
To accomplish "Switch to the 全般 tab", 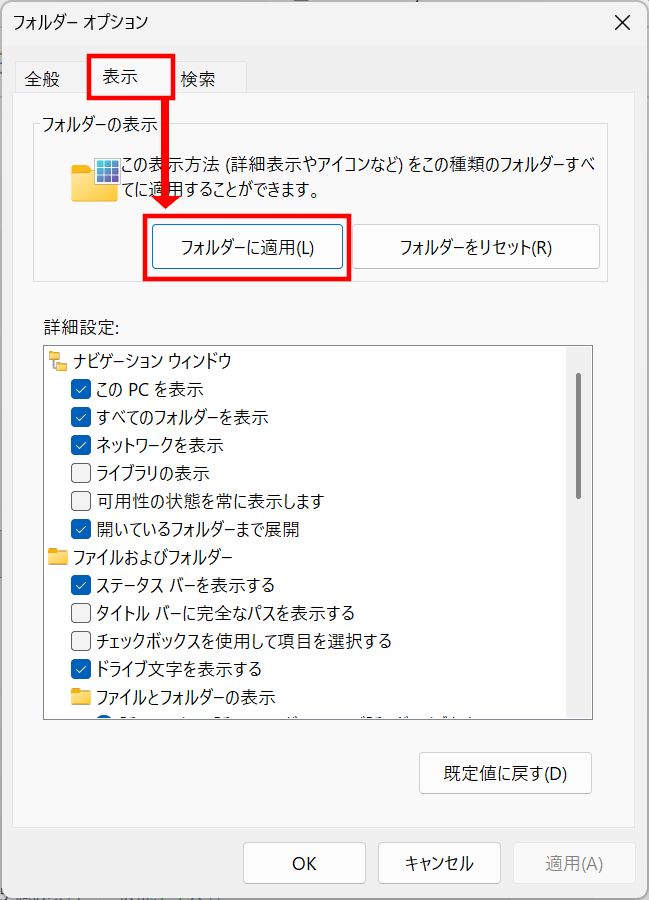I will [x=42, y=79].
